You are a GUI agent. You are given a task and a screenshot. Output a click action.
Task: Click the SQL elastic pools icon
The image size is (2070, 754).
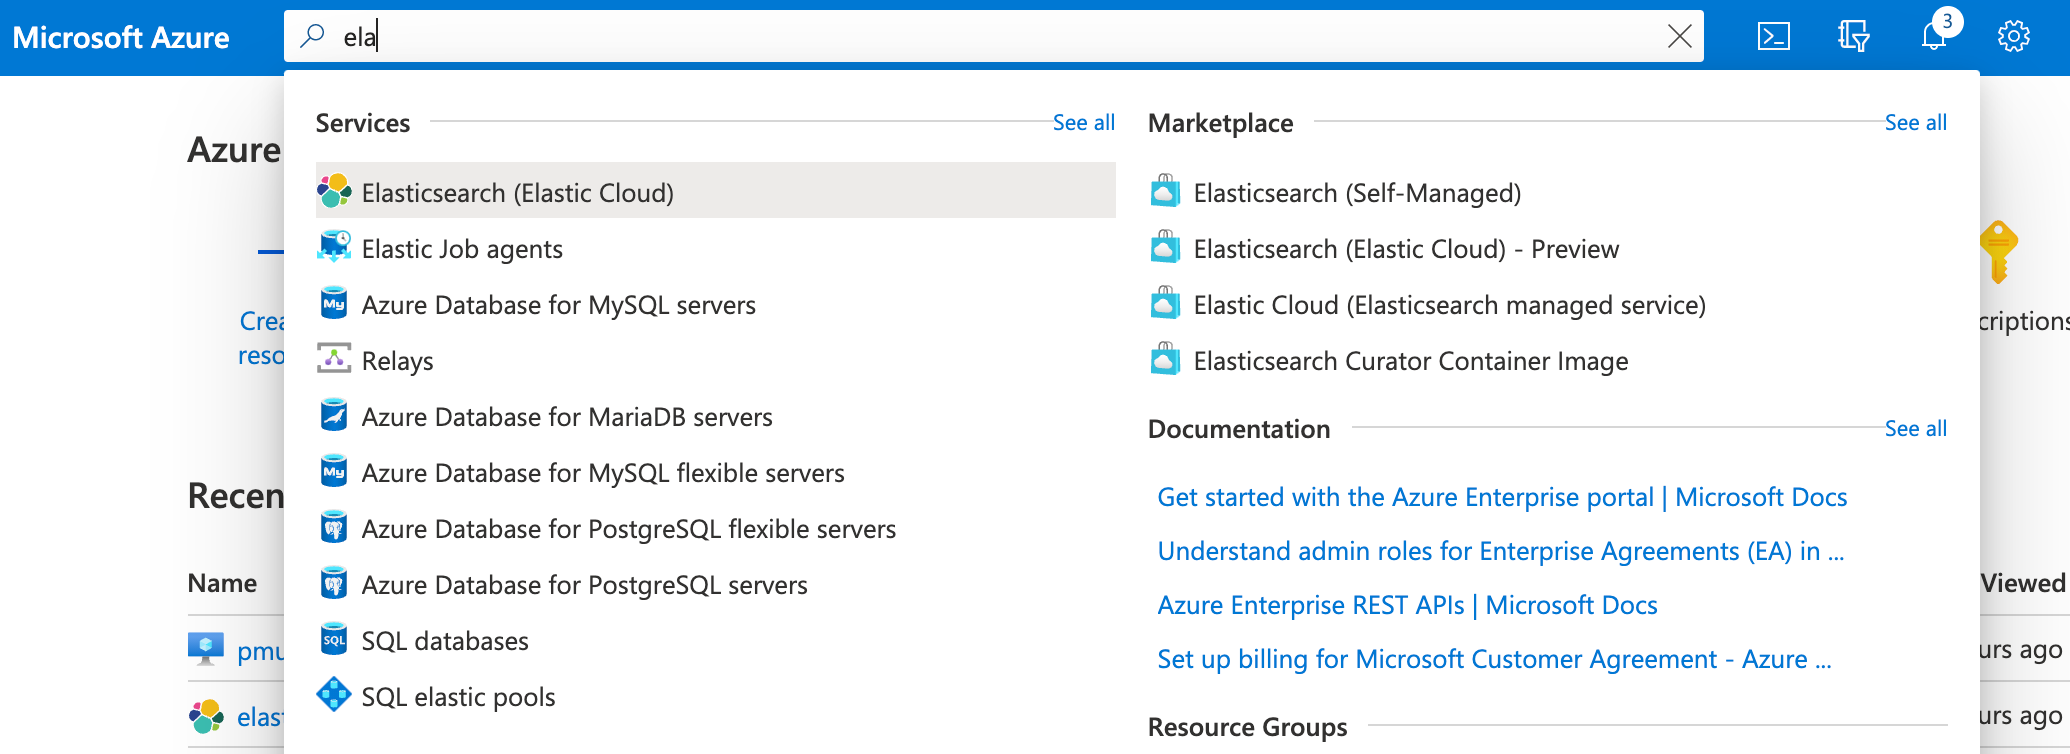[x=334, y=695]
